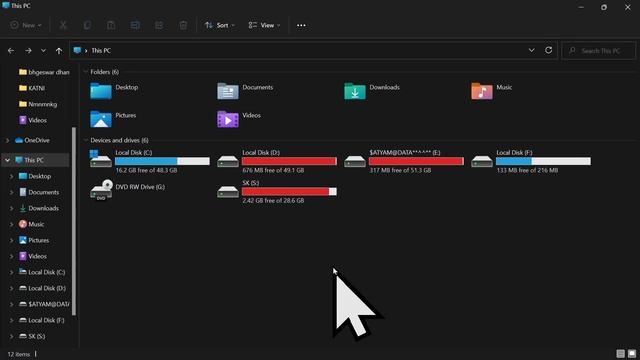640x360 pixels.
Task: Click the Share icon in toolbar
Action: (159, 25)
